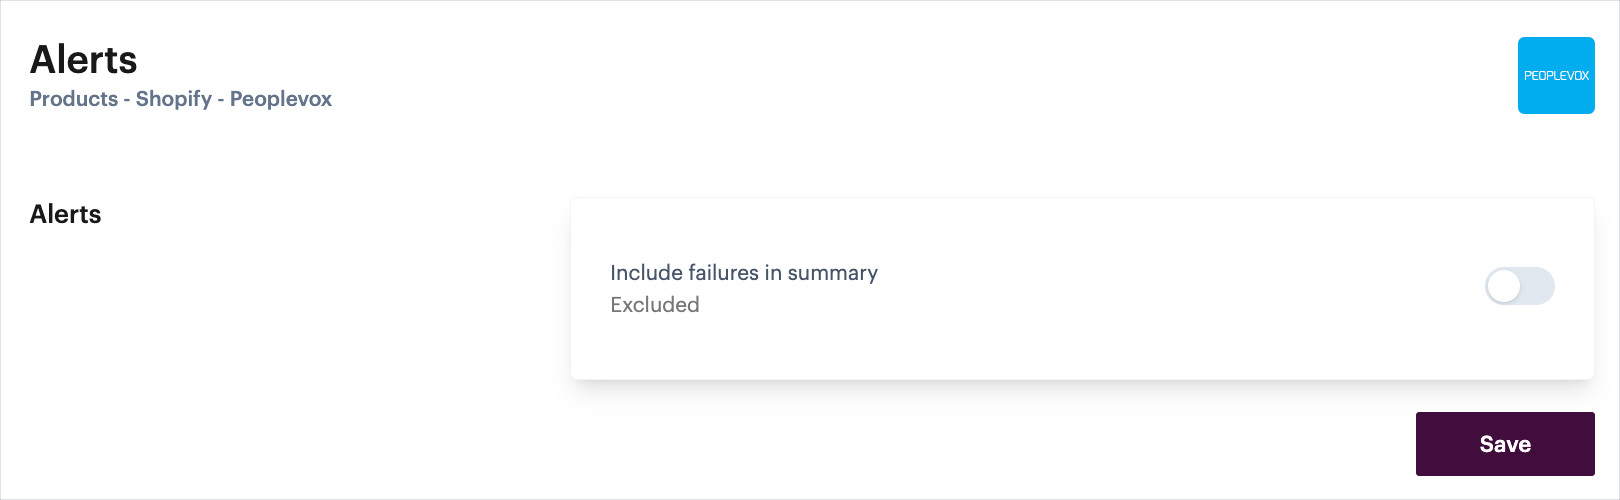
Task: Enable the Include failures in summary toggle
Action: click(x=1519, y=287)
